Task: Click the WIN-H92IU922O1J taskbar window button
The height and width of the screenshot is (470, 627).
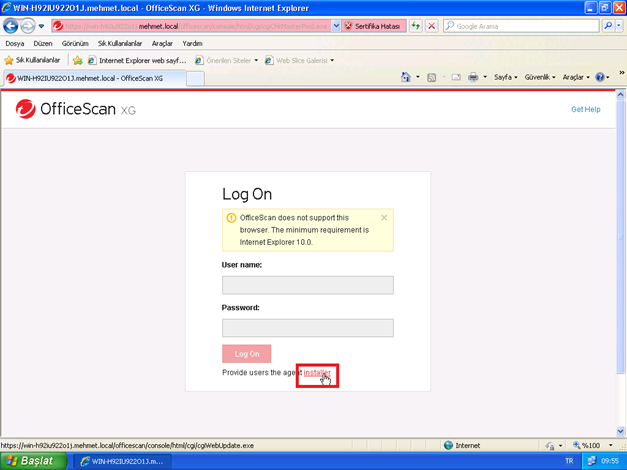Action: click(122, 462)
